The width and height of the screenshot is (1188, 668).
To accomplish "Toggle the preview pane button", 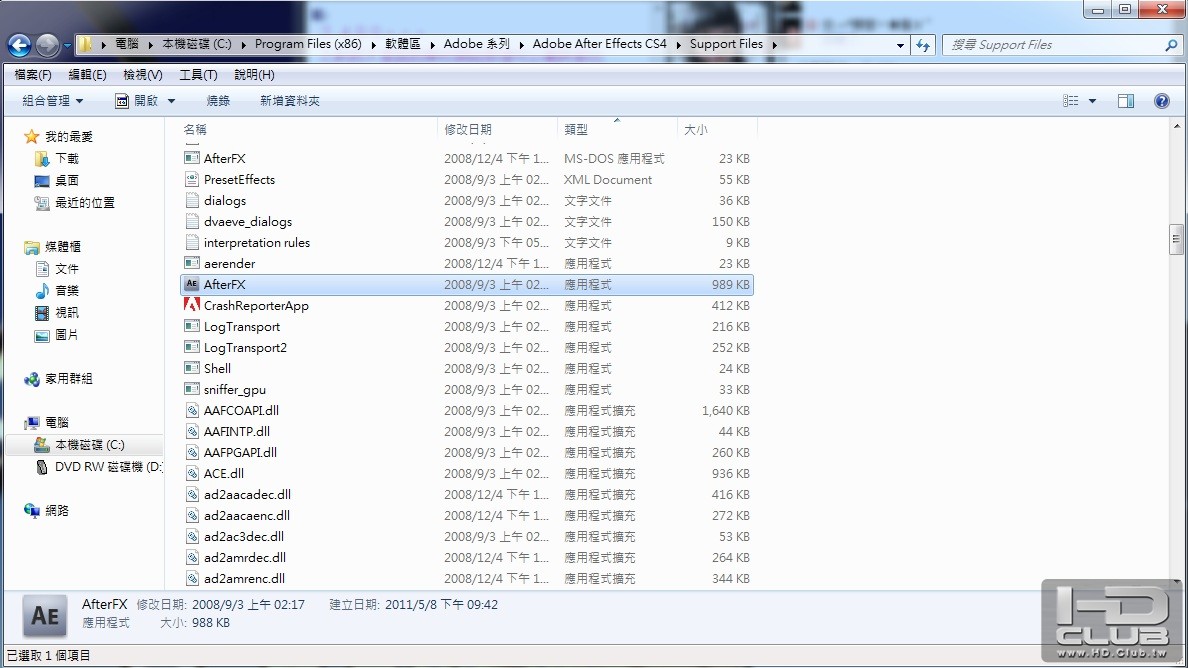I will click(1126, 101).
